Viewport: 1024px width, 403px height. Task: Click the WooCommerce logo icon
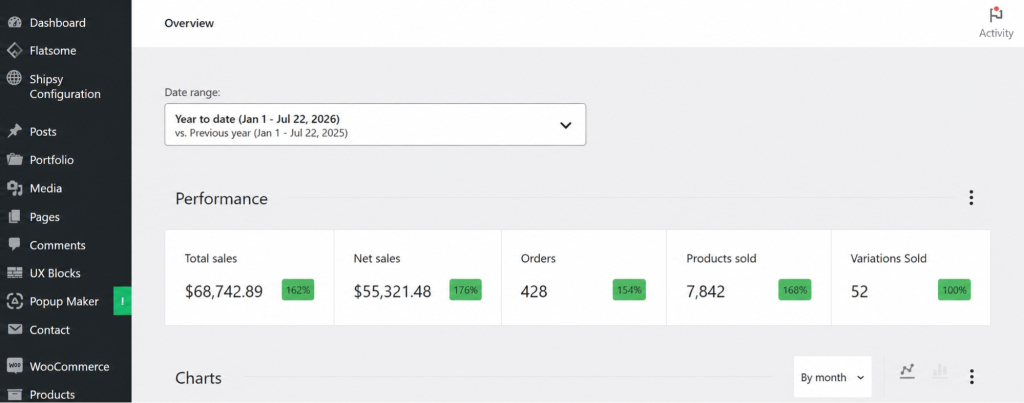click(14, 366)
